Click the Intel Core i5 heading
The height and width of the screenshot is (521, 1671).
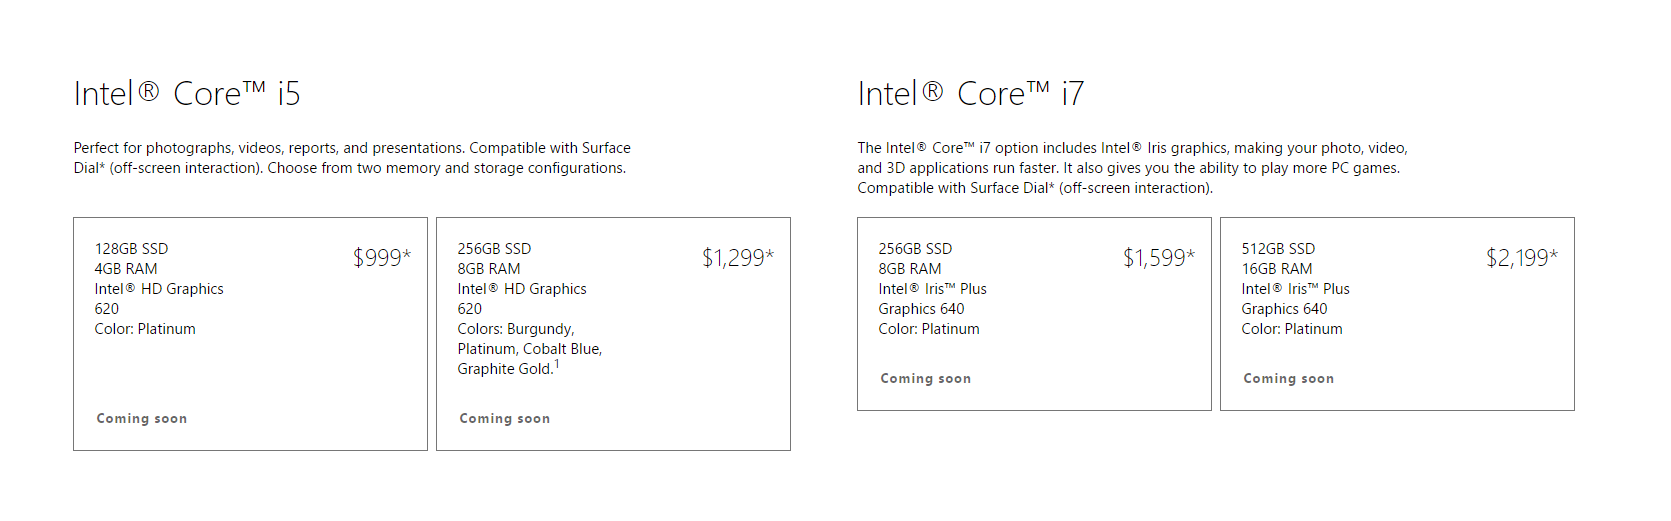tap(187, 94)
